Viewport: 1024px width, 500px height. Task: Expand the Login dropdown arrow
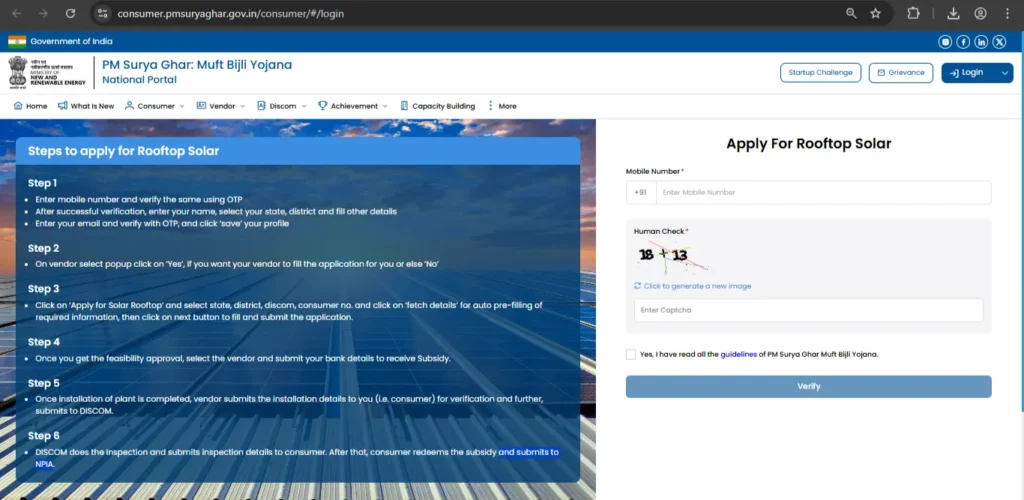[x=1004, y=73]
